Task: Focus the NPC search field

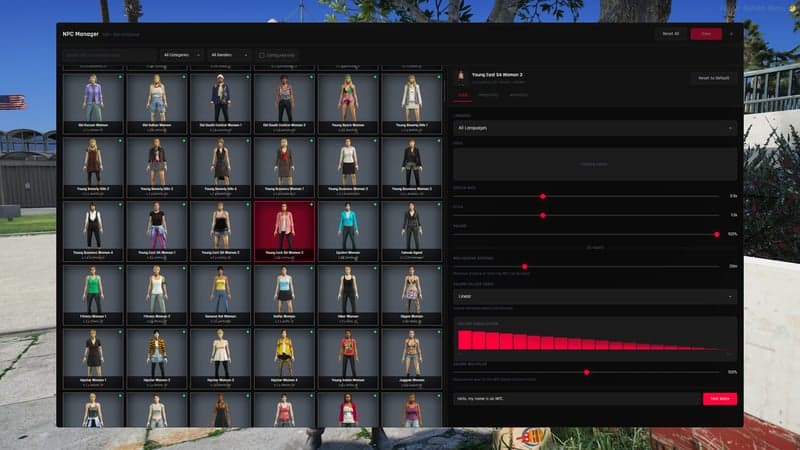Action: pos(109,55)
